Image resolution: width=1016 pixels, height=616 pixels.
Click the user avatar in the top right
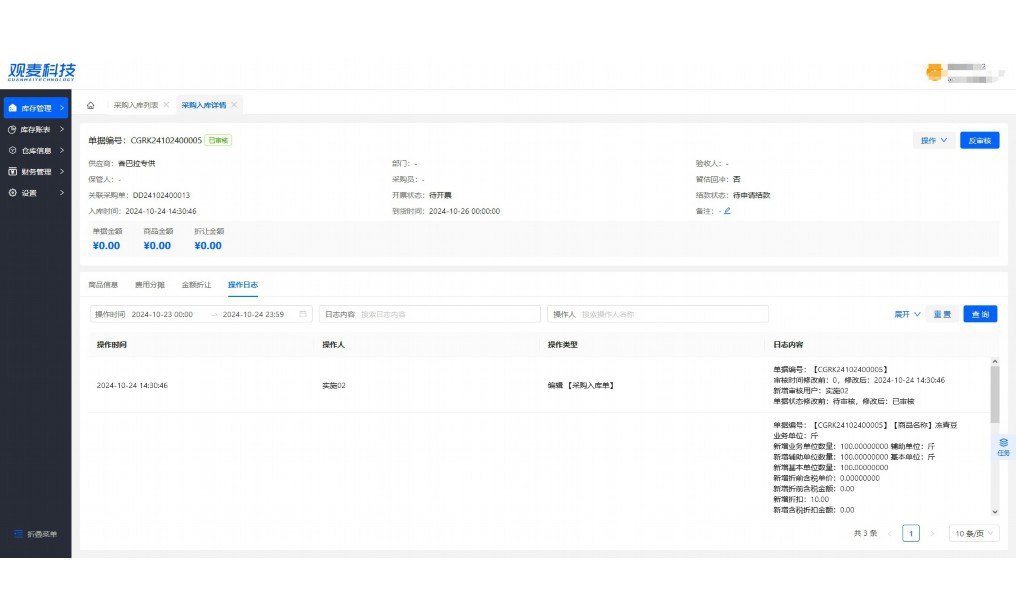934,72
